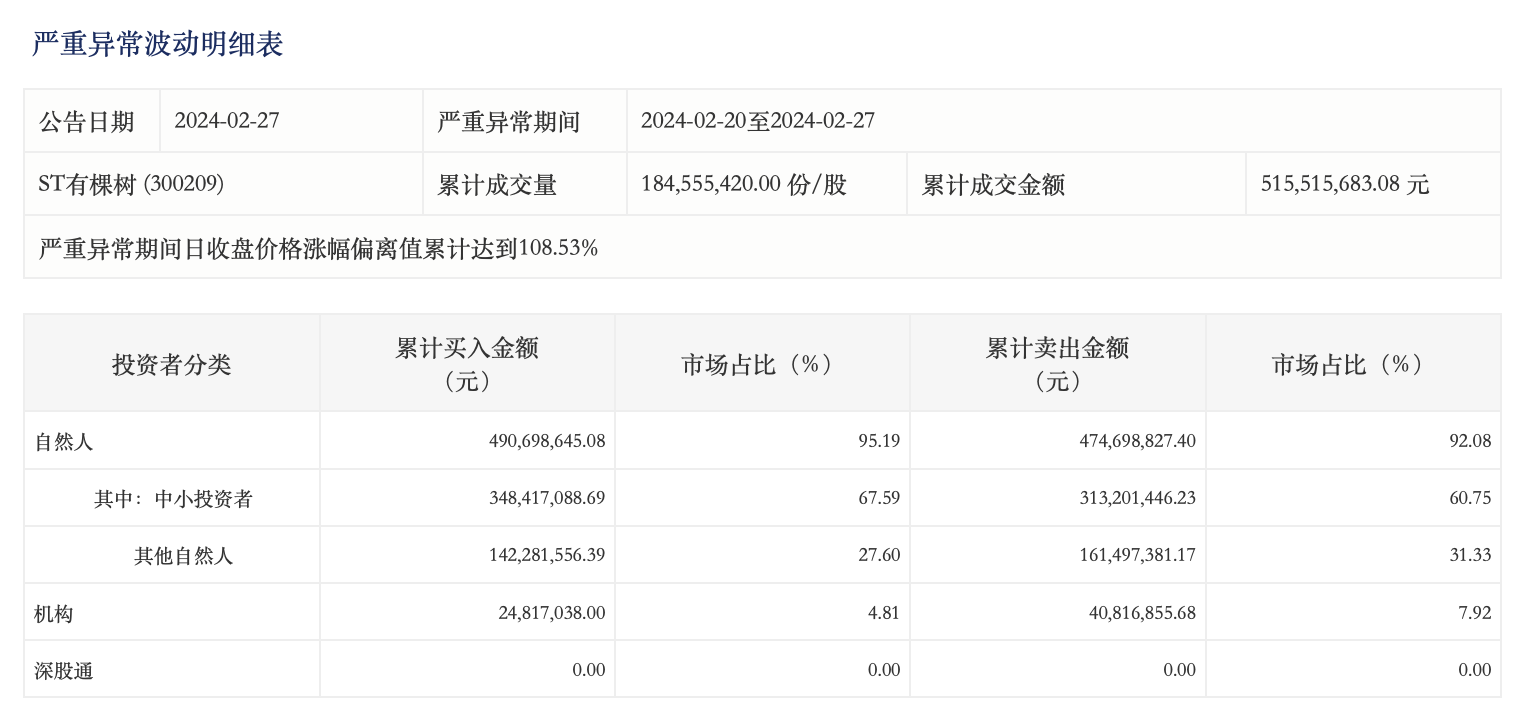1520x718 pixels.
Task: Select the 其他自然人 row label
Action: [183, 555]
